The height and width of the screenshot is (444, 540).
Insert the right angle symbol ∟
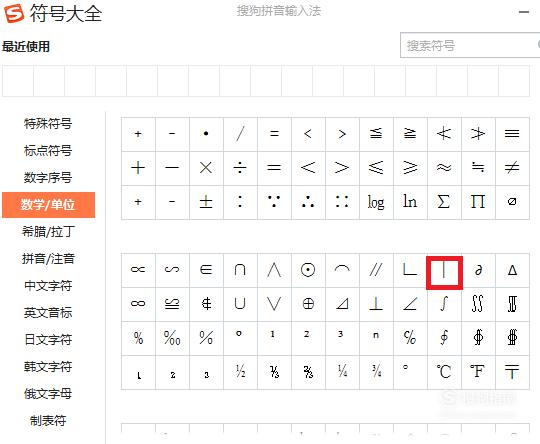point(410,270)
